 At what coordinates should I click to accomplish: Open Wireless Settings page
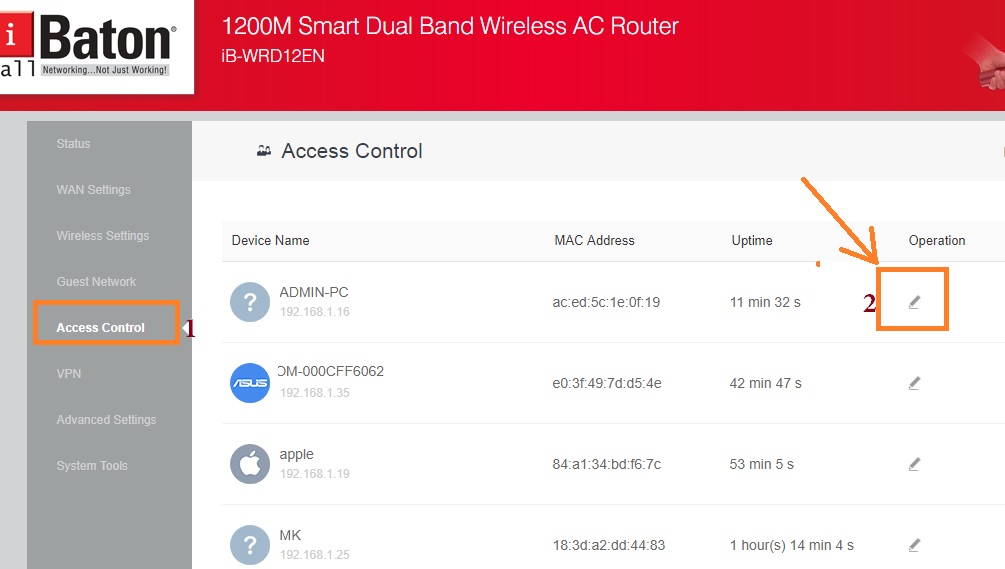(102, 236)
